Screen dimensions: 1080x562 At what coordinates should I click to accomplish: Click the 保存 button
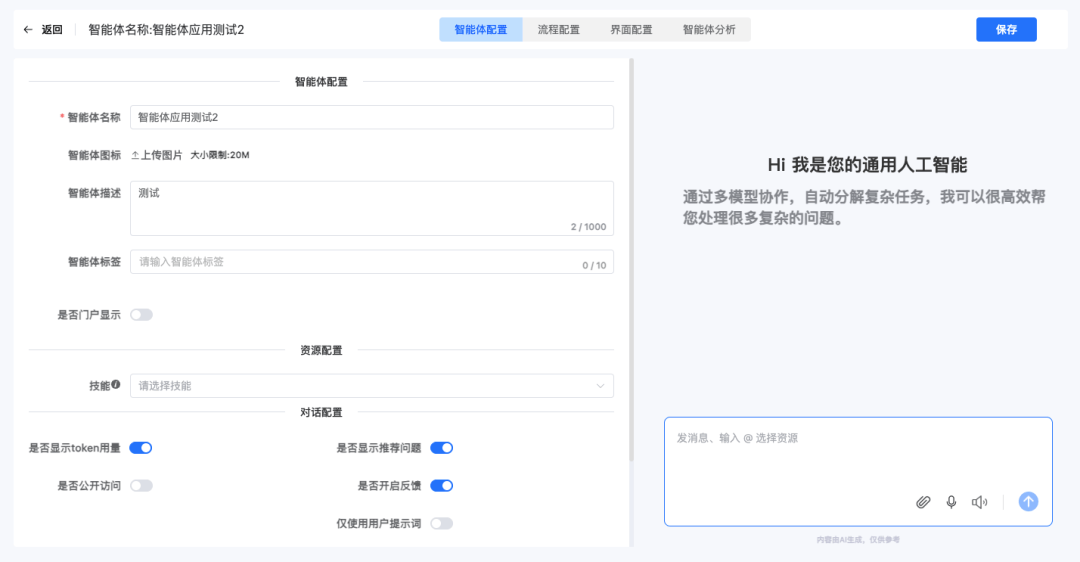(1006, 30)
